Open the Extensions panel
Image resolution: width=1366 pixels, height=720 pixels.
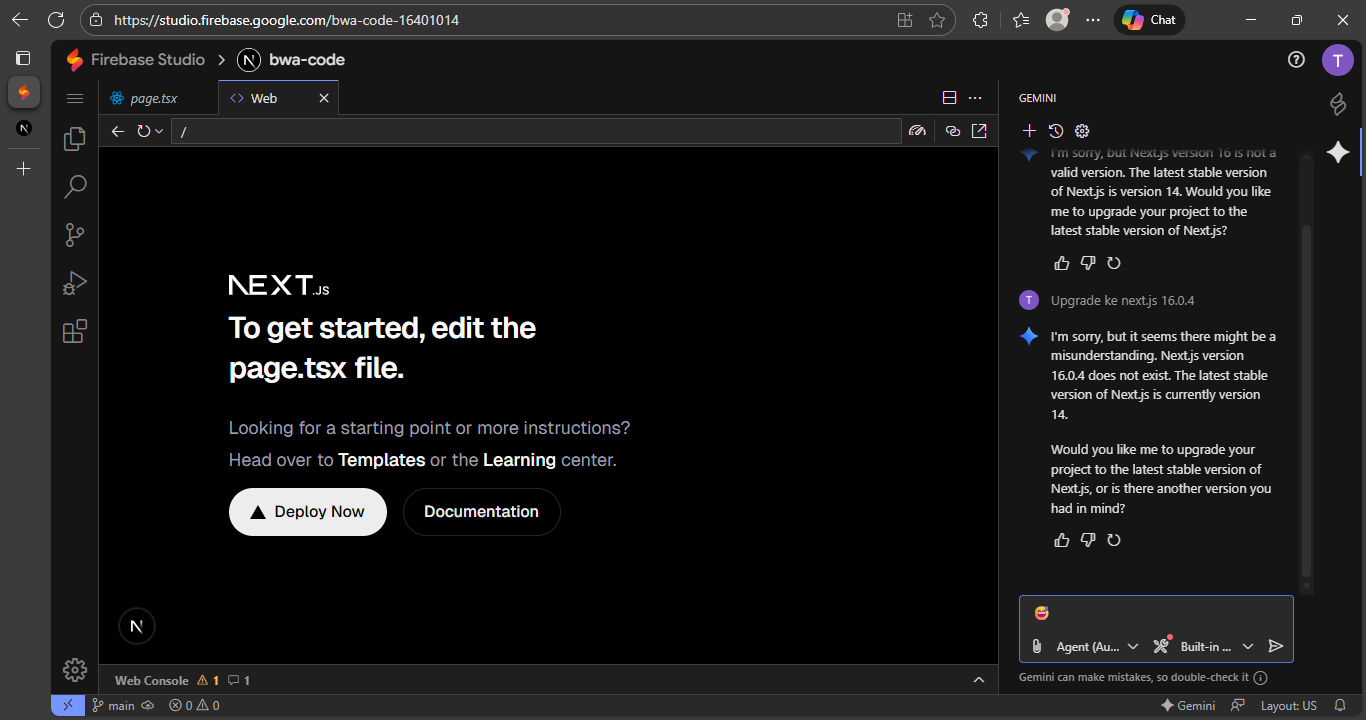point(75,331)
